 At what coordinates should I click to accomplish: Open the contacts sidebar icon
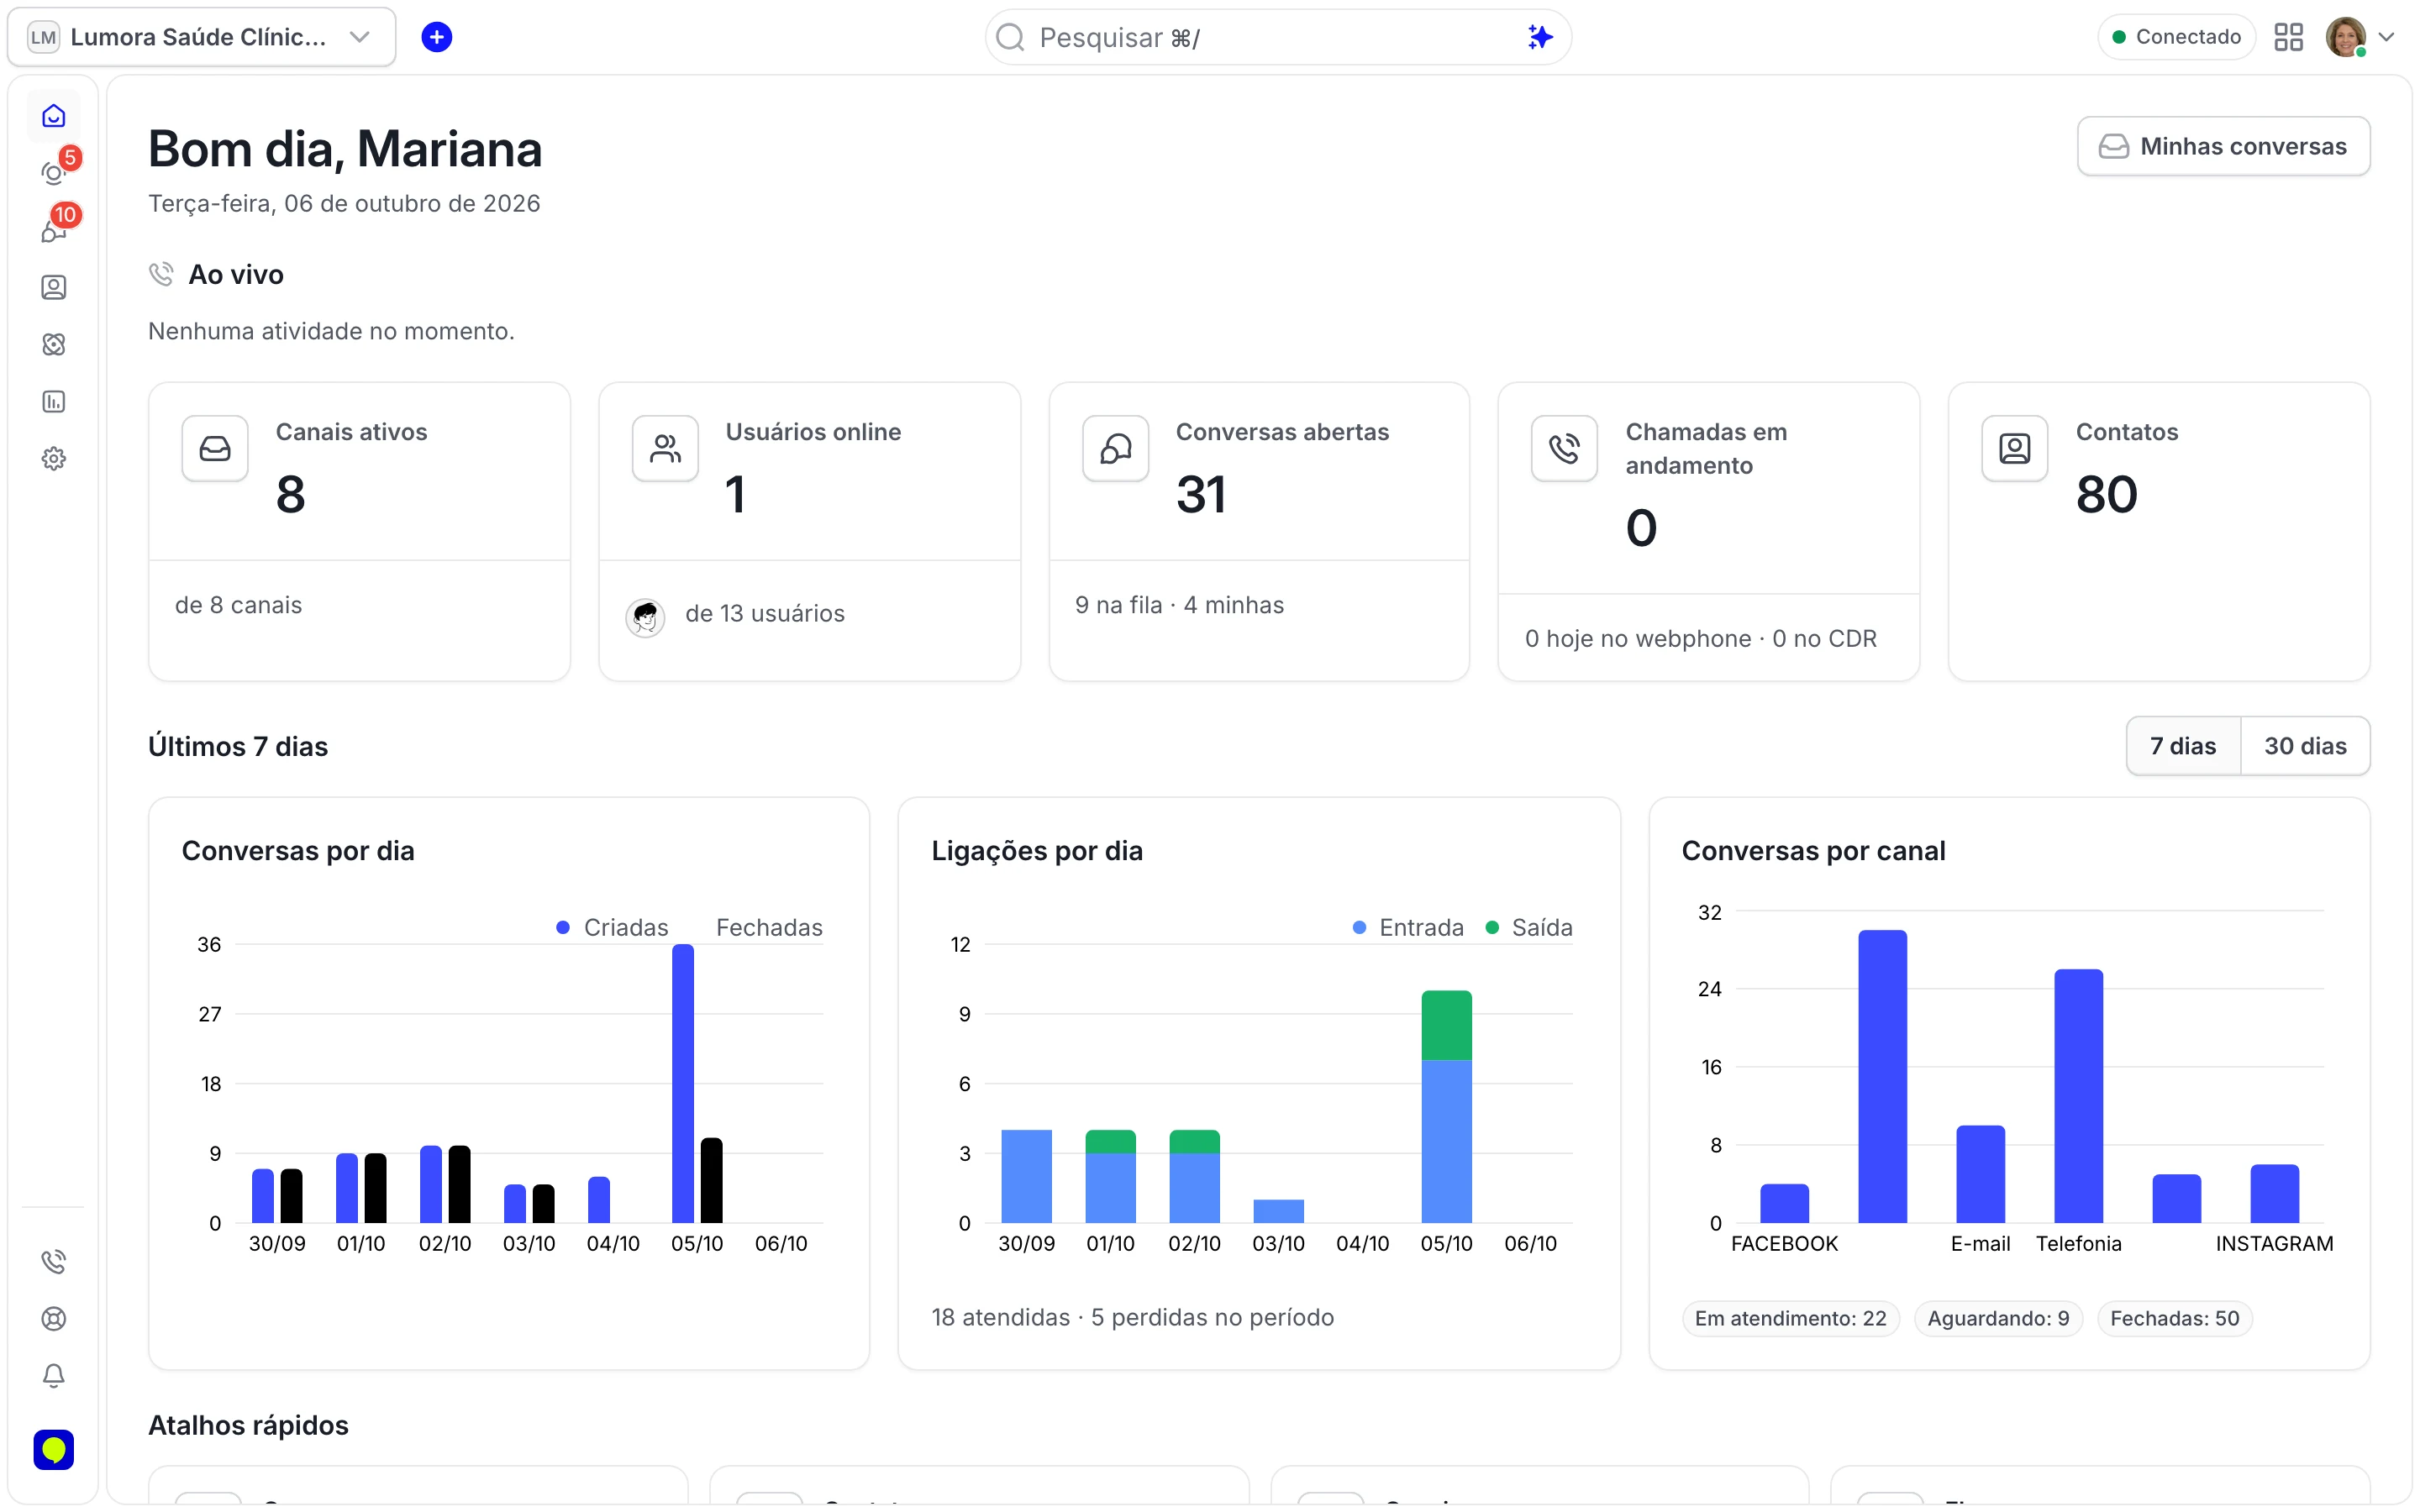click(54, 288)
